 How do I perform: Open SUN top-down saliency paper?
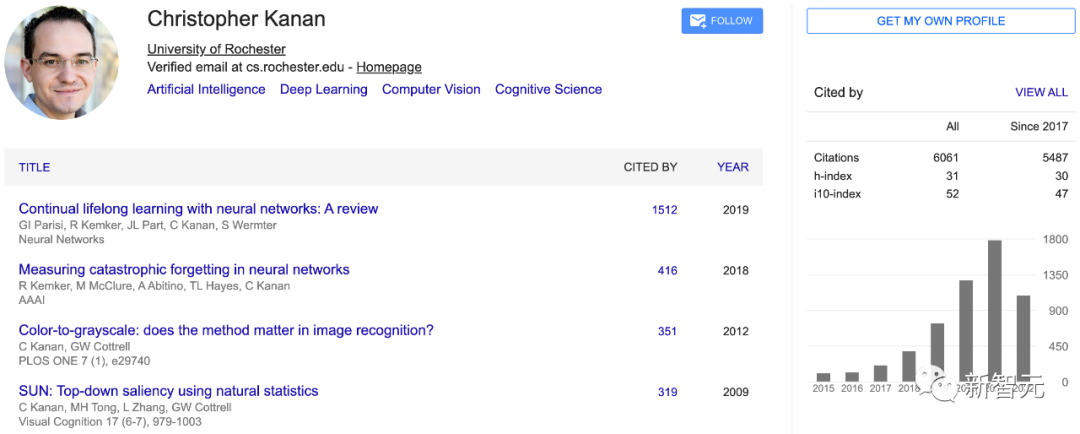point(168,391)
